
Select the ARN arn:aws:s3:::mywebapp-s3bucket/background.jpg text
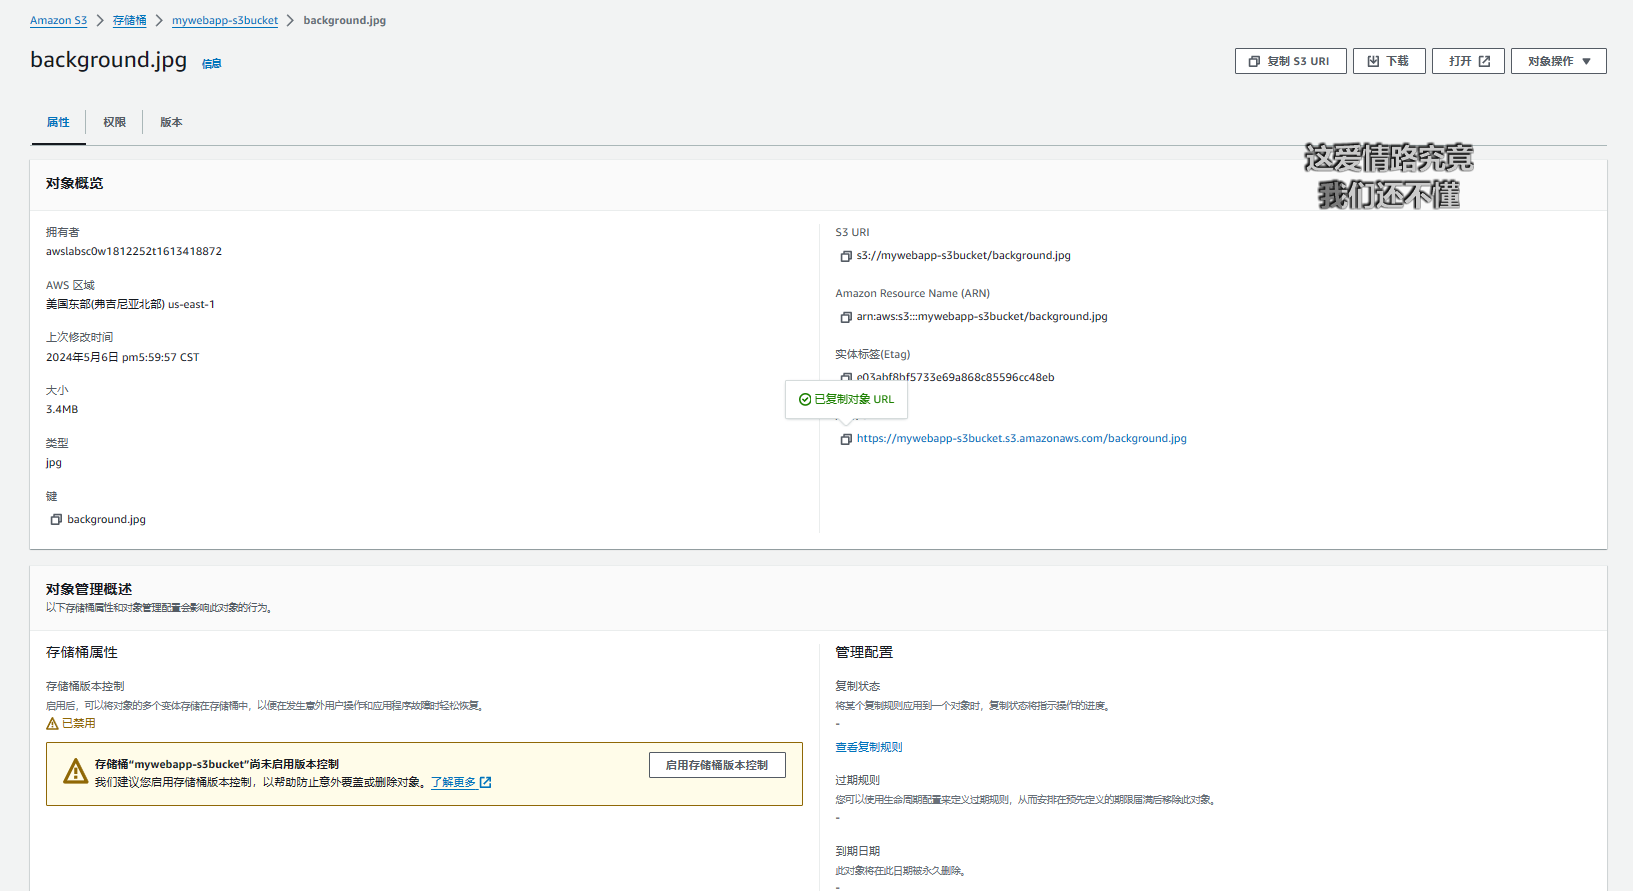pos(982,317)
